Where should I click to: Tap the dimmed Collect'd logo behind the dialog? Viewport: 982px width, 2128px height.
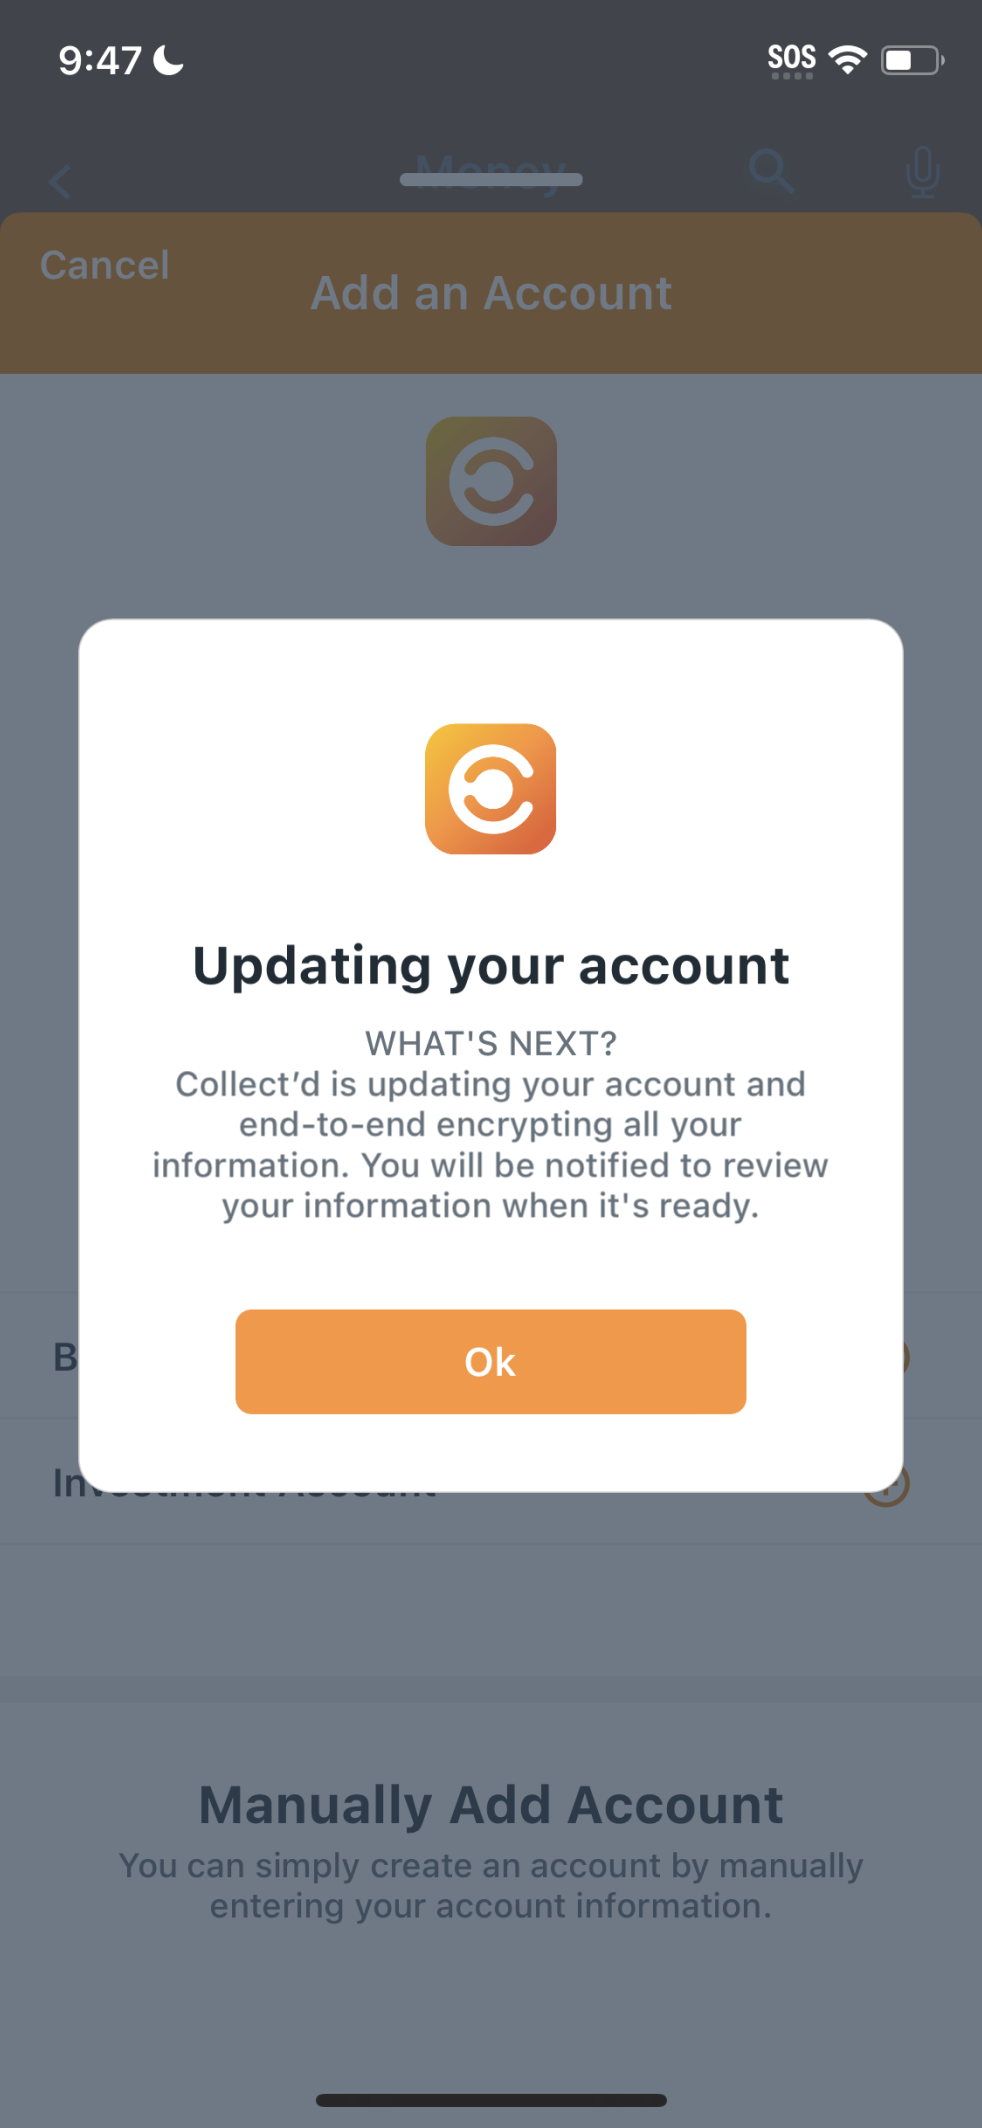tap(491, 481)
